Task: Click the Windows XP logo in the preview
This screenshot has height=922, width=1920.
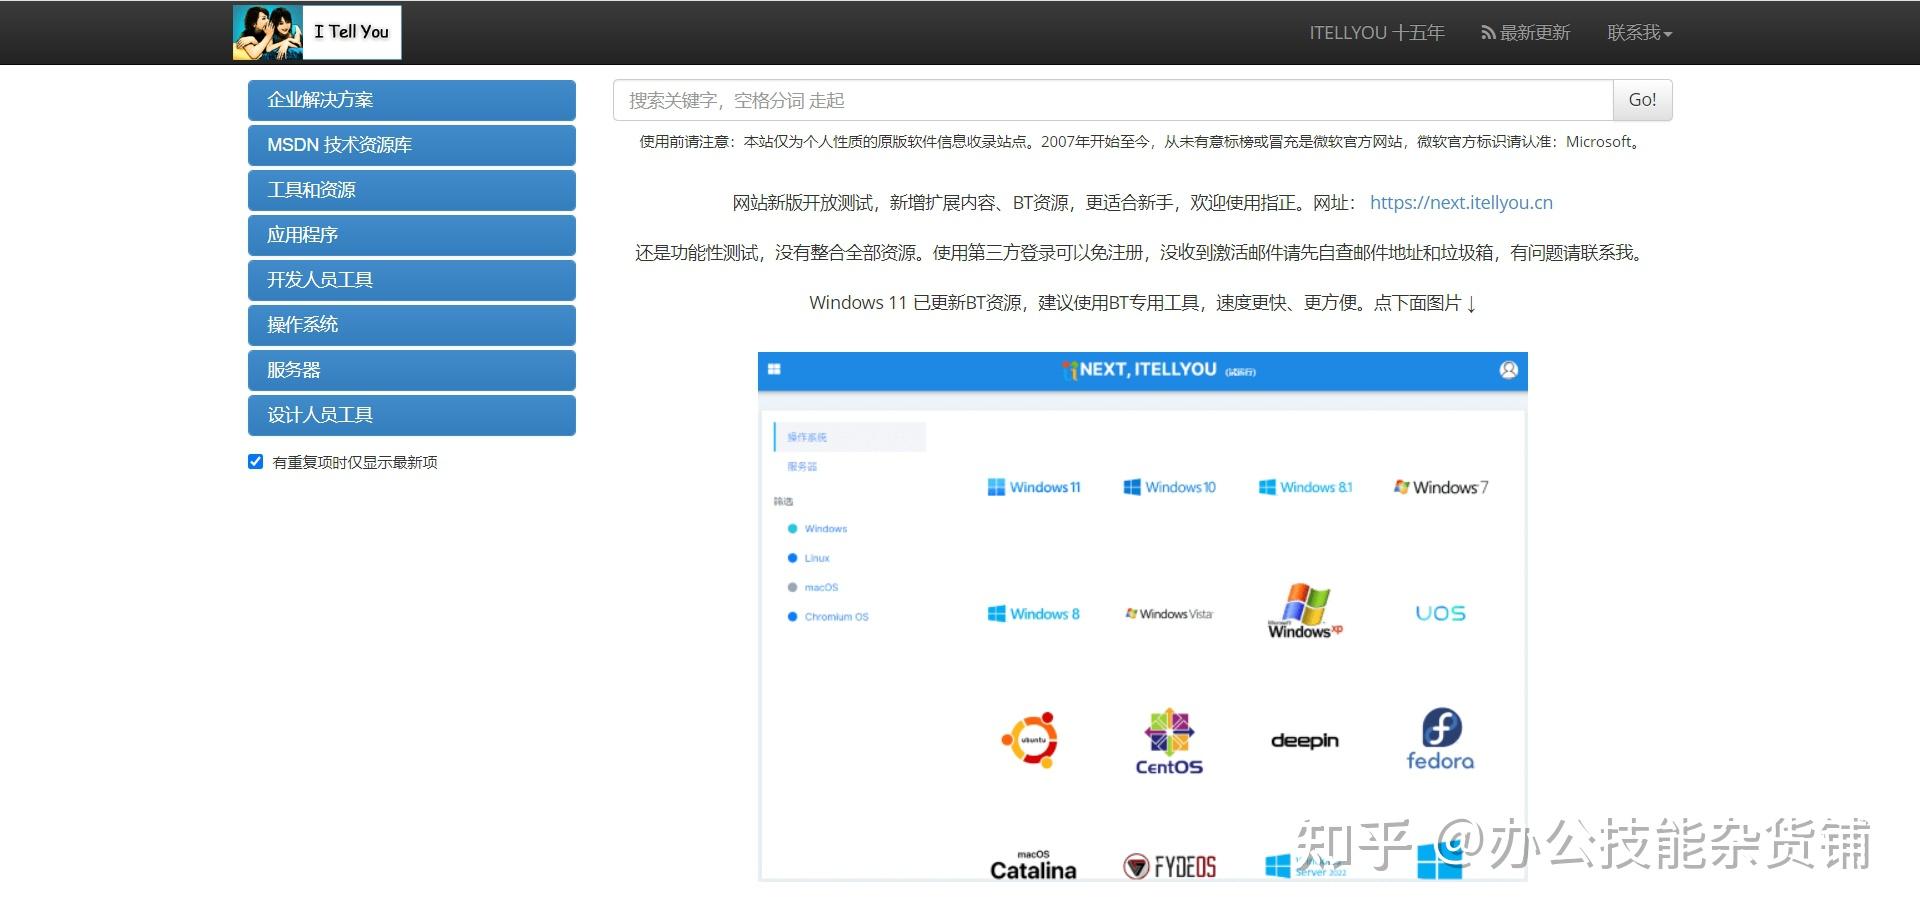Action: tap(1305, 611)
